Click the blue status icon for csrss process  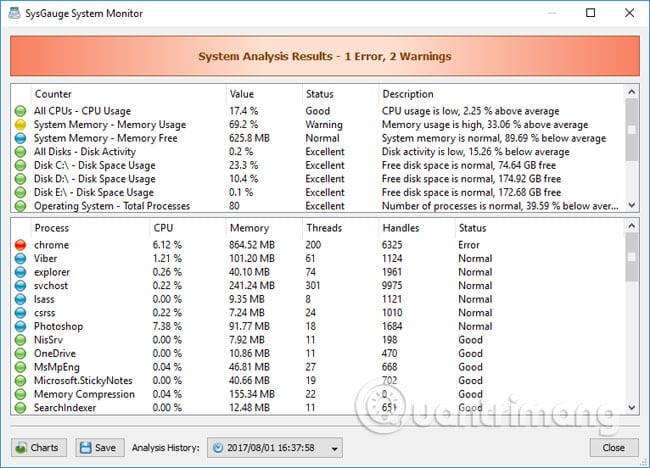[x=20, y=313]
